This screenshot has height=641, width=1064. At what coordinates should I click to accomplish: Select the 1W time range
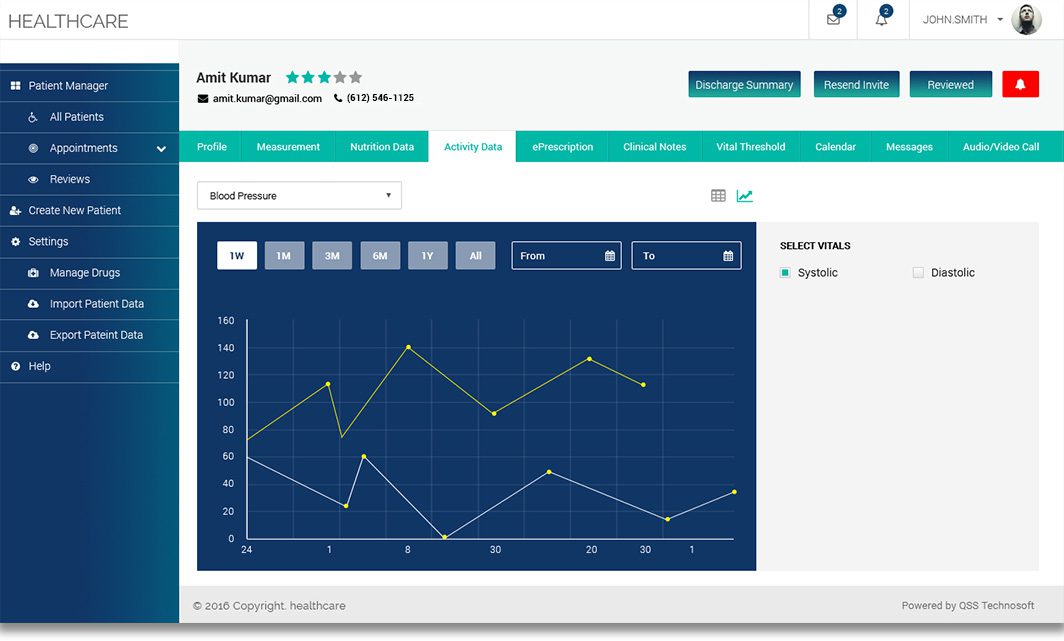click(237, 256)
